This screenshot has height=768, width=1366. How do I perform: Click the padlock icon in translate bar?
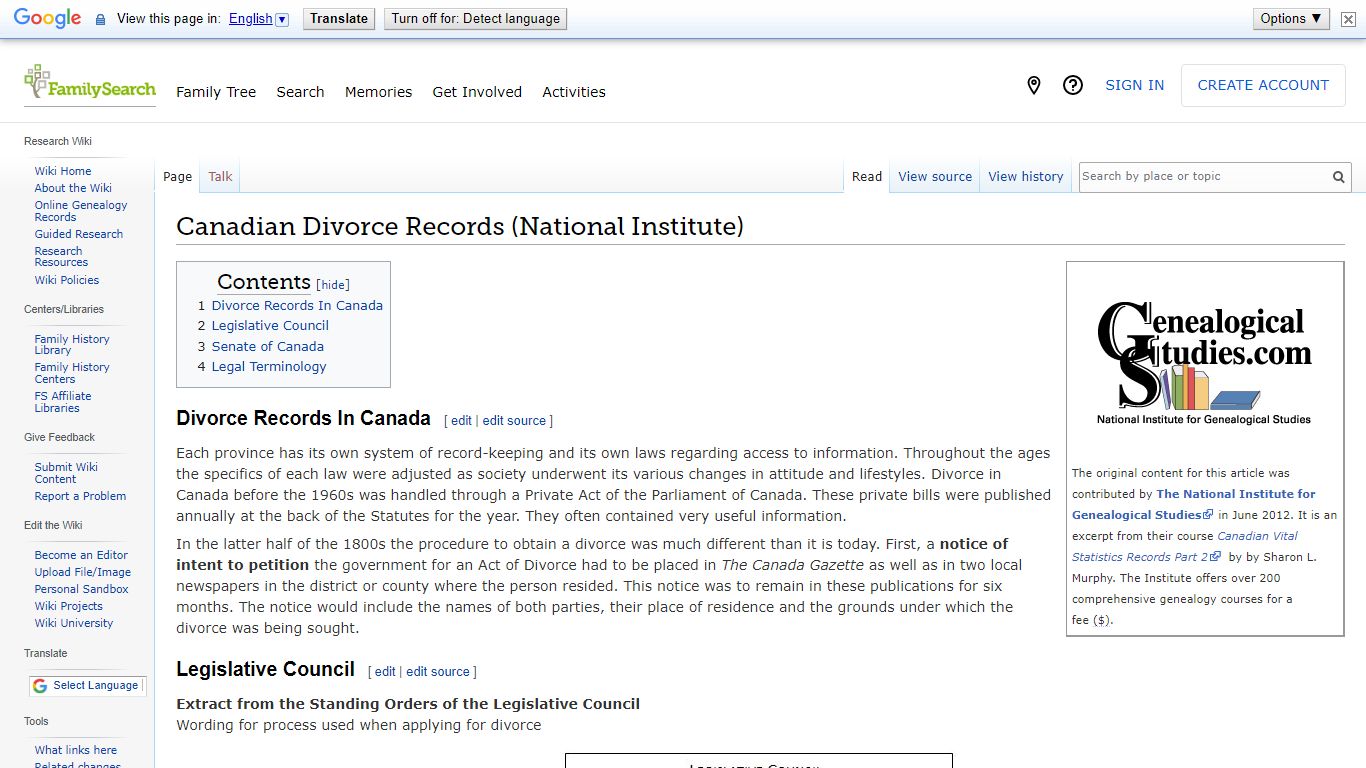(x=100, y=19)
